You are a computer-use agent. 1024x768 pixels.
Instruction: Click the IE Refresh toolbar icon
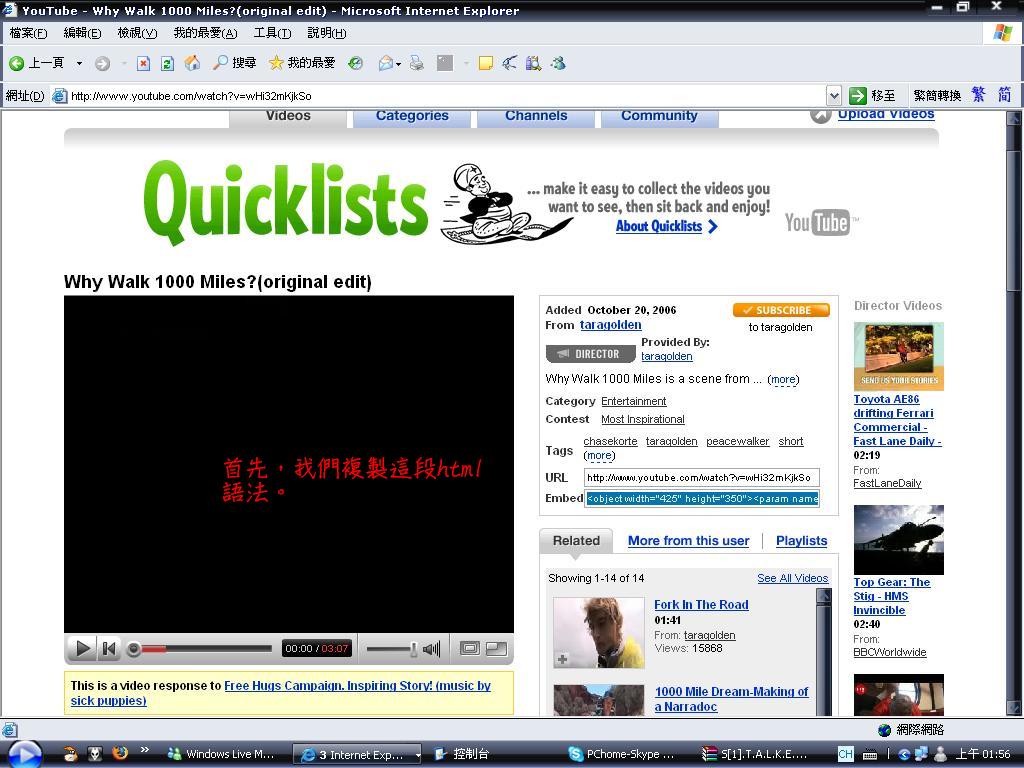167,63
